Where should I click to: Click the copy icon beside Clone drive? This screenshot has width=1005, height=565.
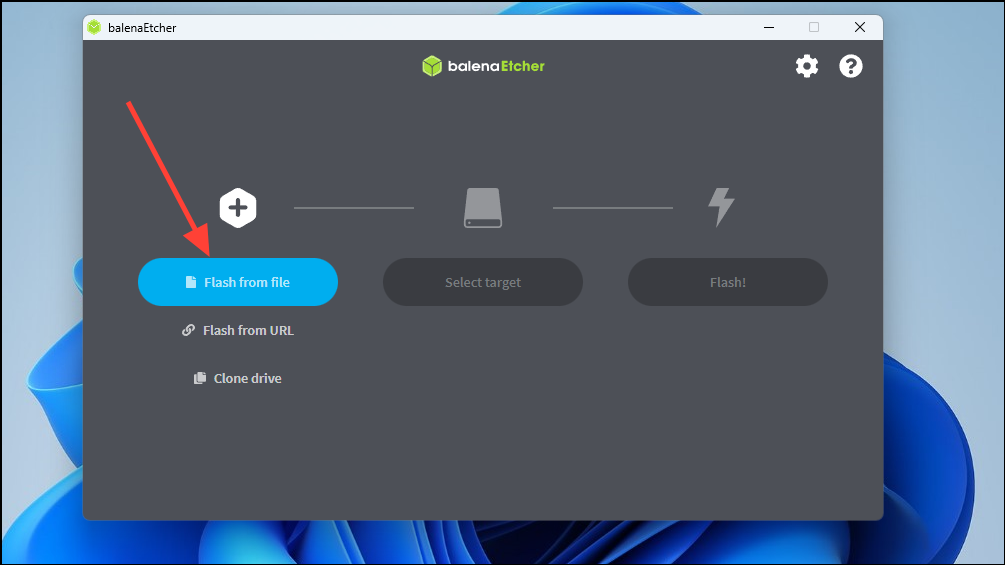click(x=200, y=379)
